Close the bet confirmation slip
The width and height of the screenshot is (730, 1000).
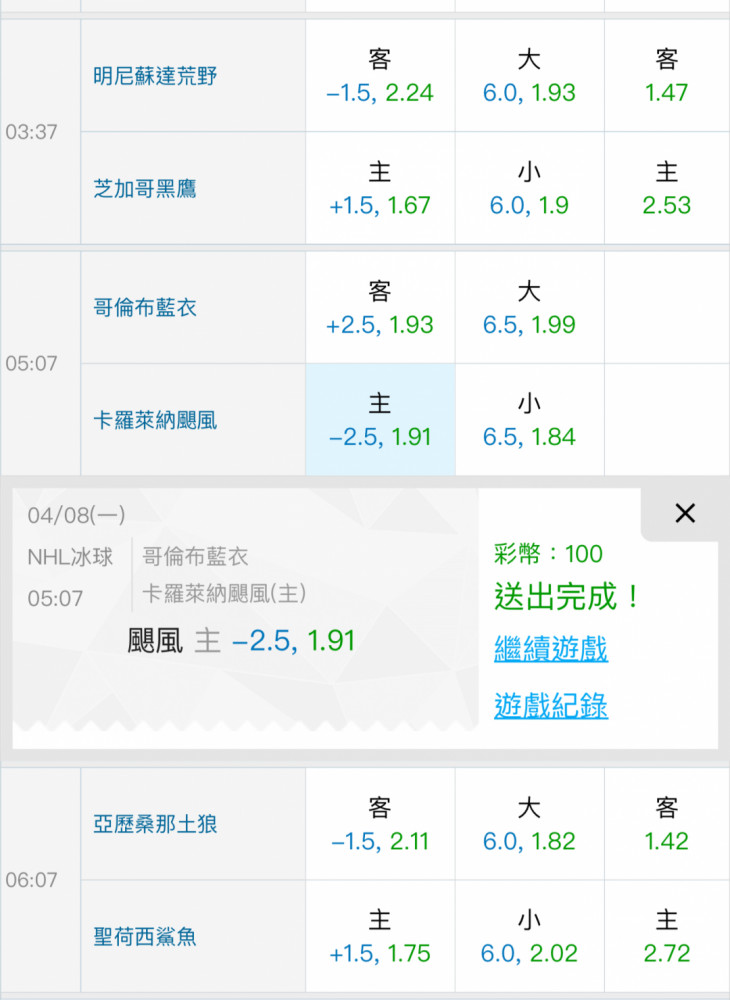684,514
